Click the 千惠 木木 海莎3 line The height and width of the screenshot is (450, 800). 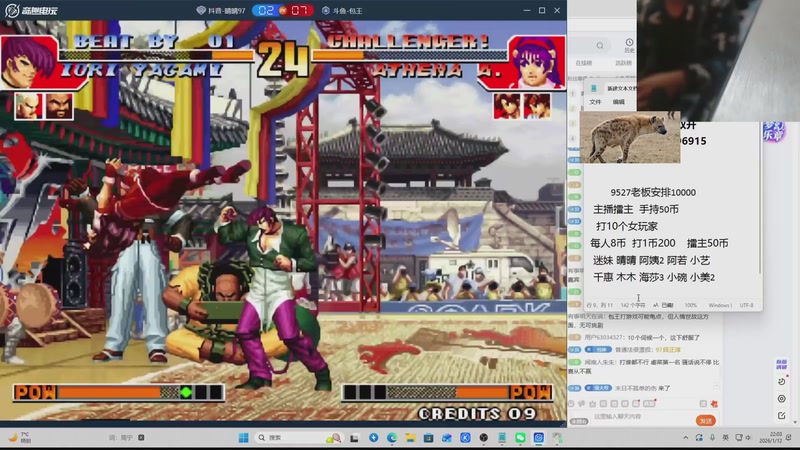[x=654, y=277]
